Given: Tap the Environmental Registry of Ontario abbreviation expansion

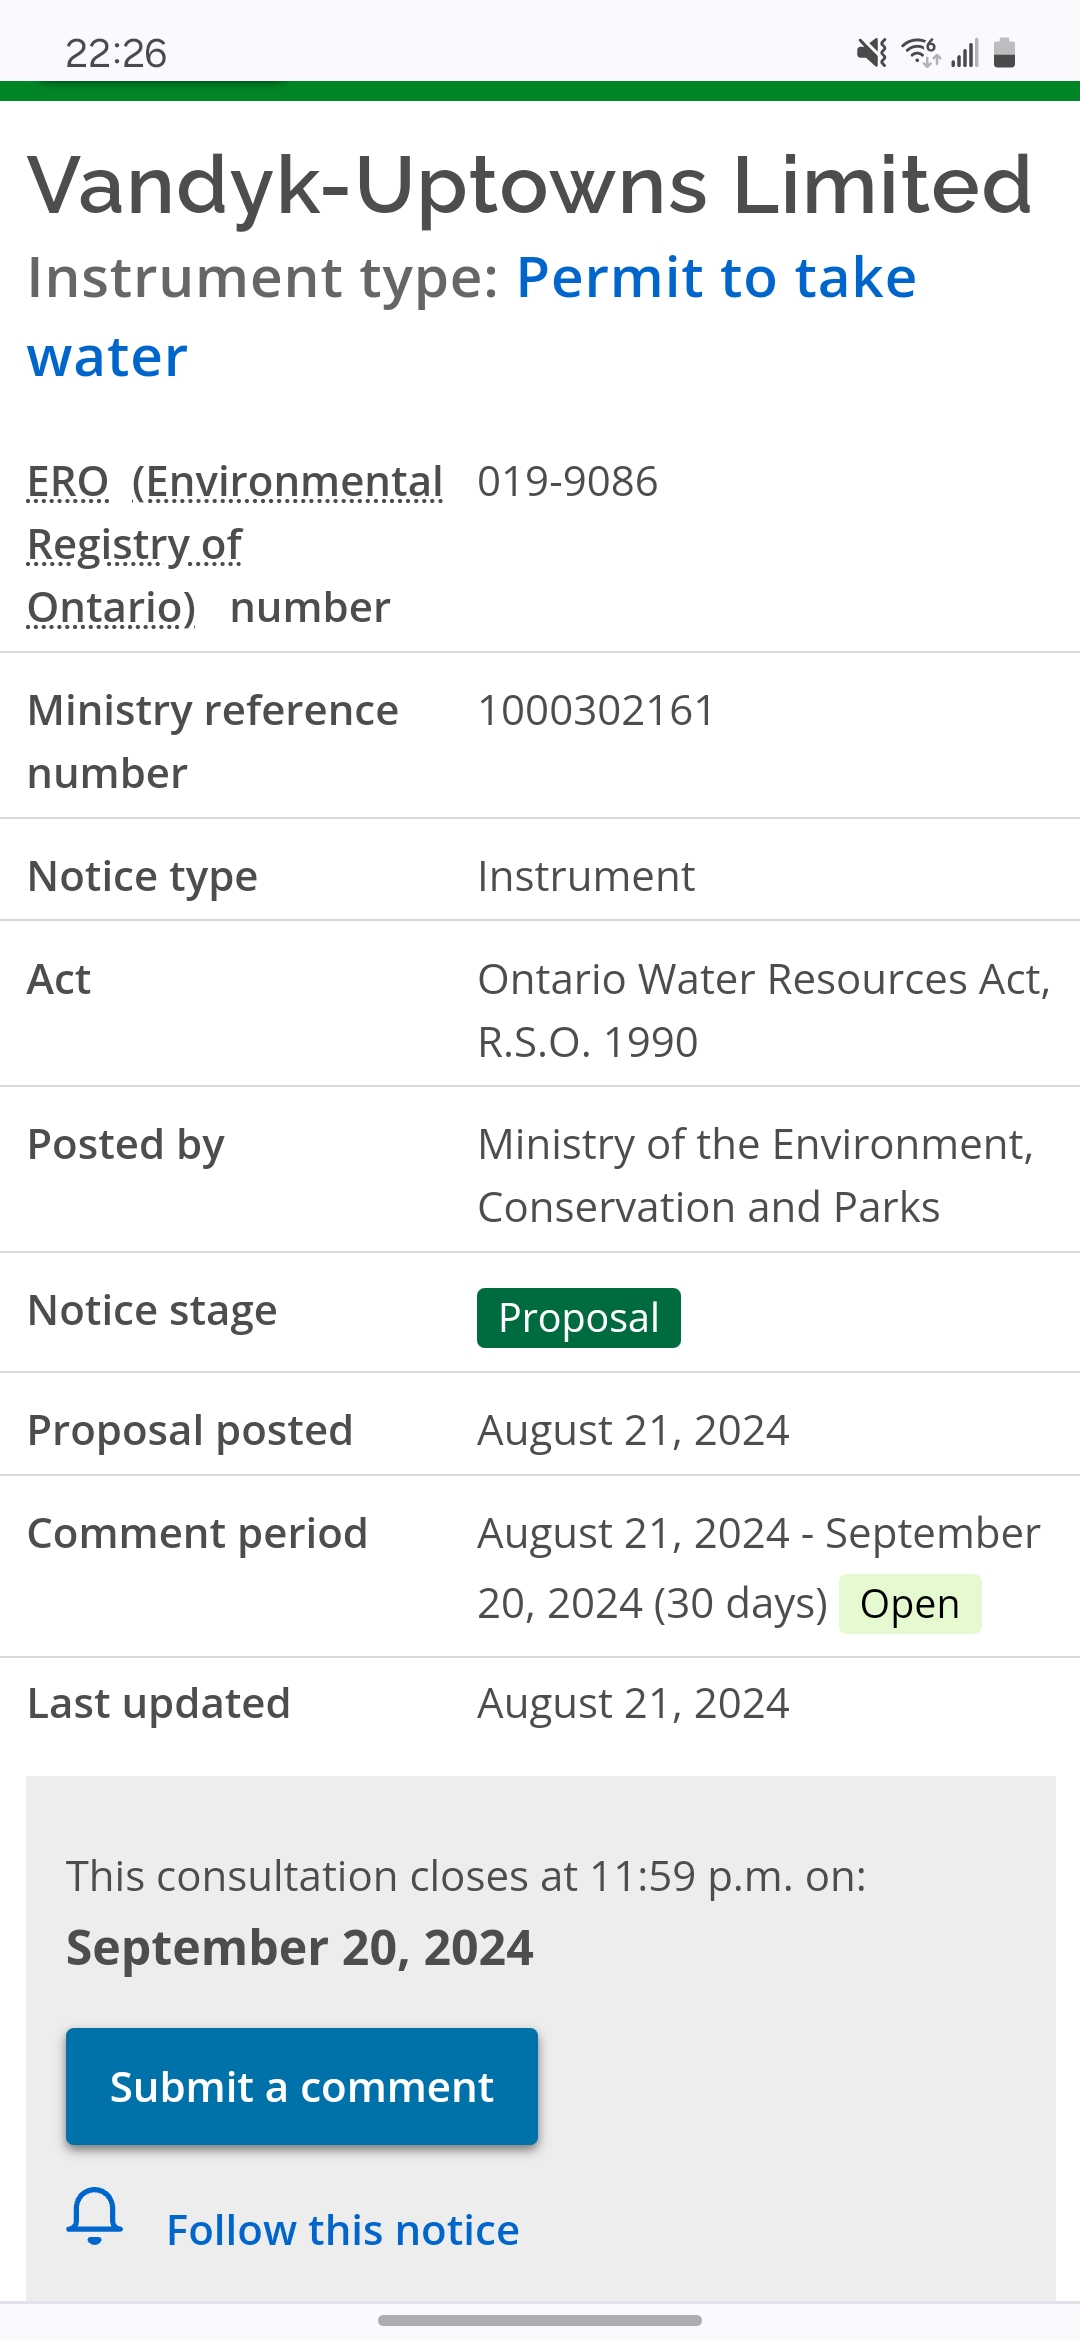Looking at the screenshot, I should (x=236, y=544).
